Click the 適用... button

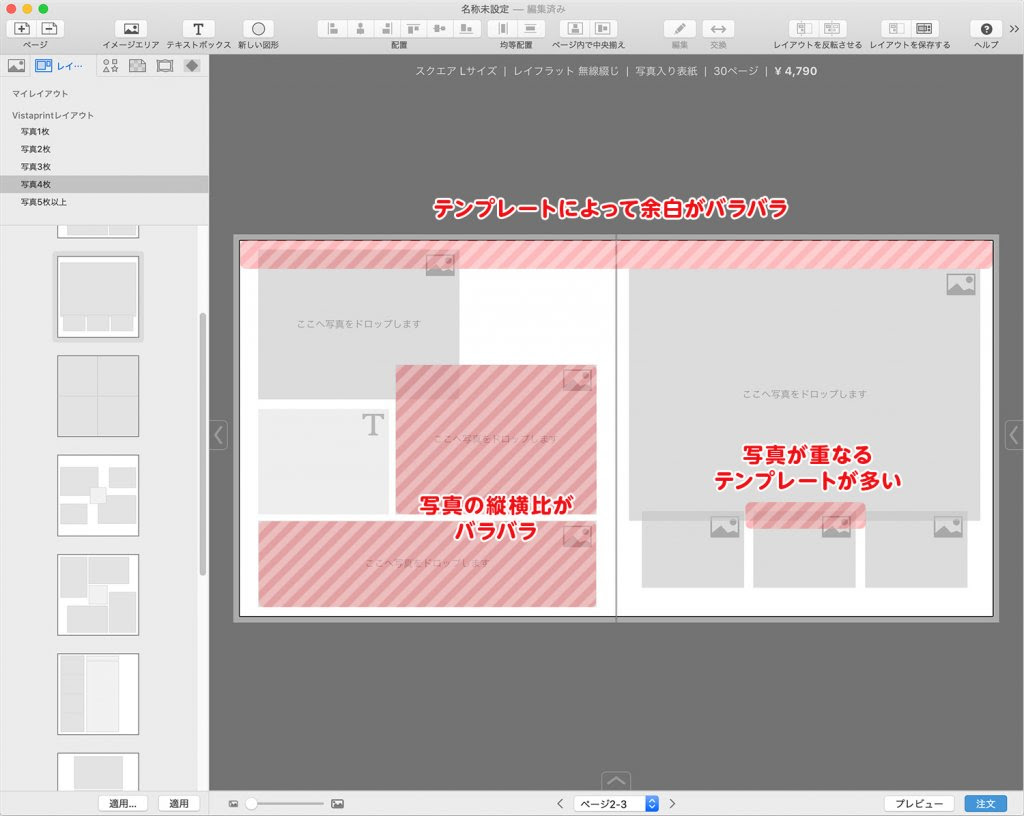coord(123,804)
